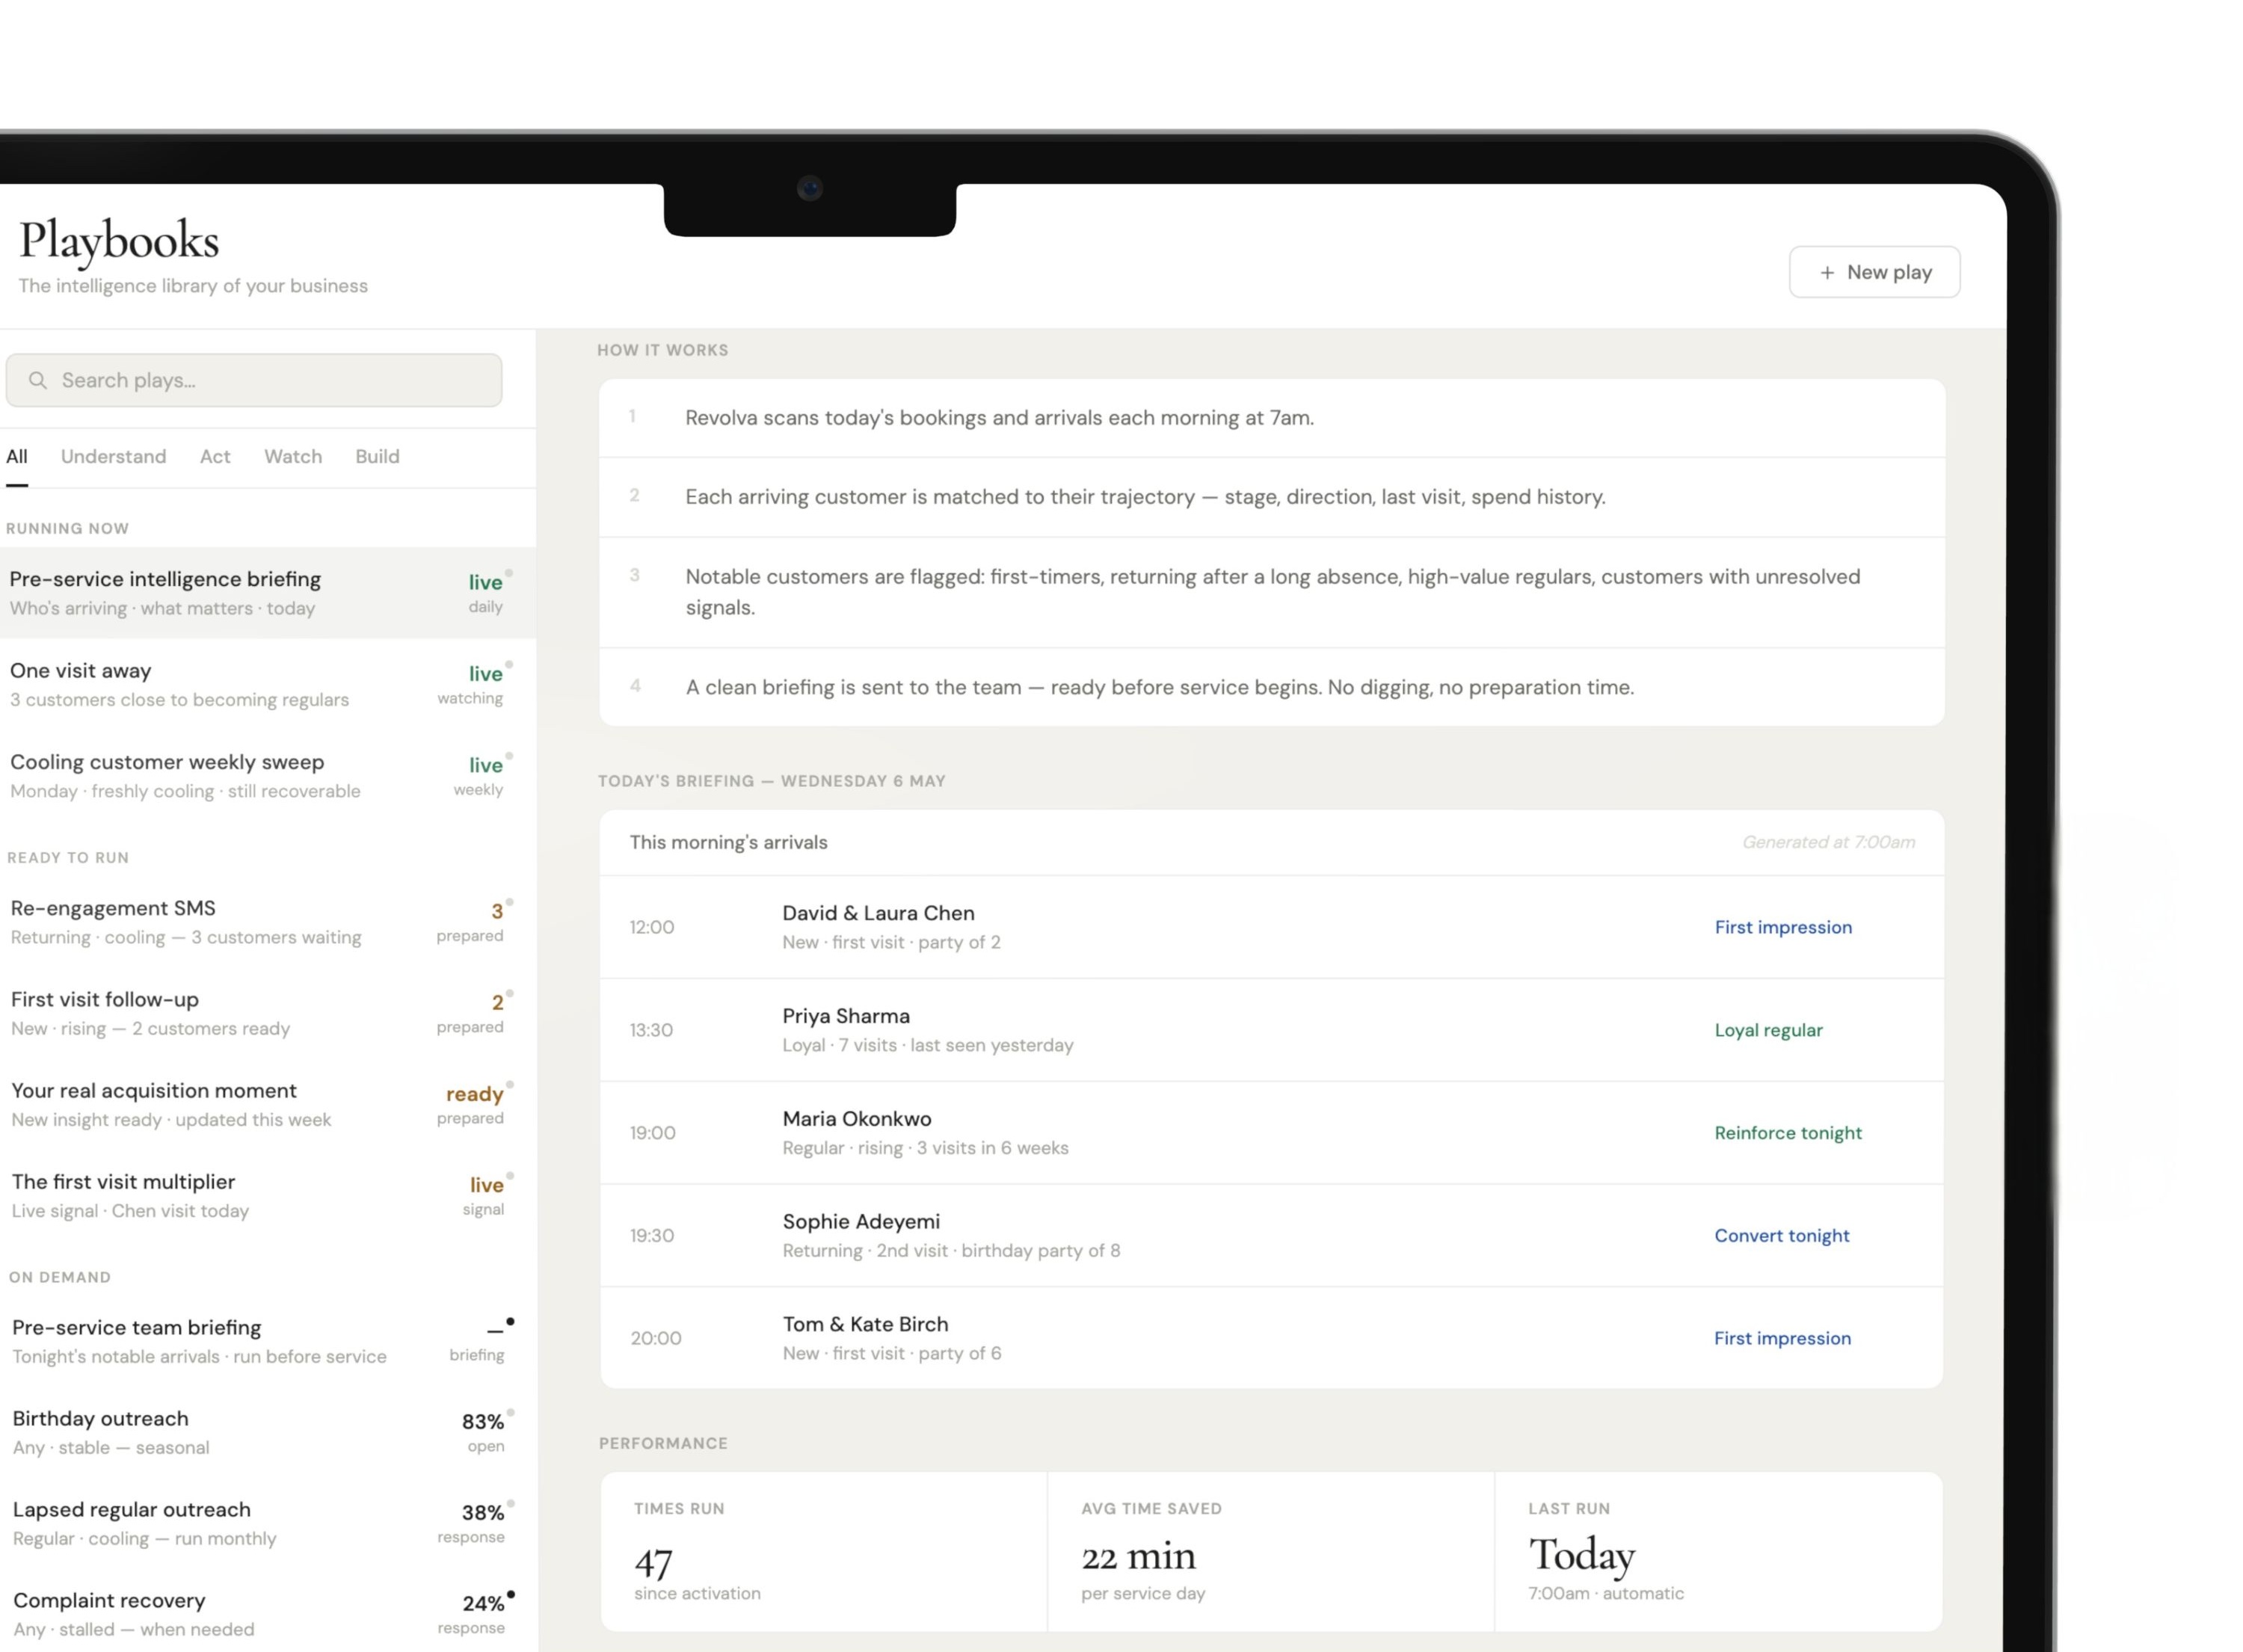This screenshot has width=2243, height=1652.
Task: Click 'Generated at 7:00am' label
Action: (1828, 842)
